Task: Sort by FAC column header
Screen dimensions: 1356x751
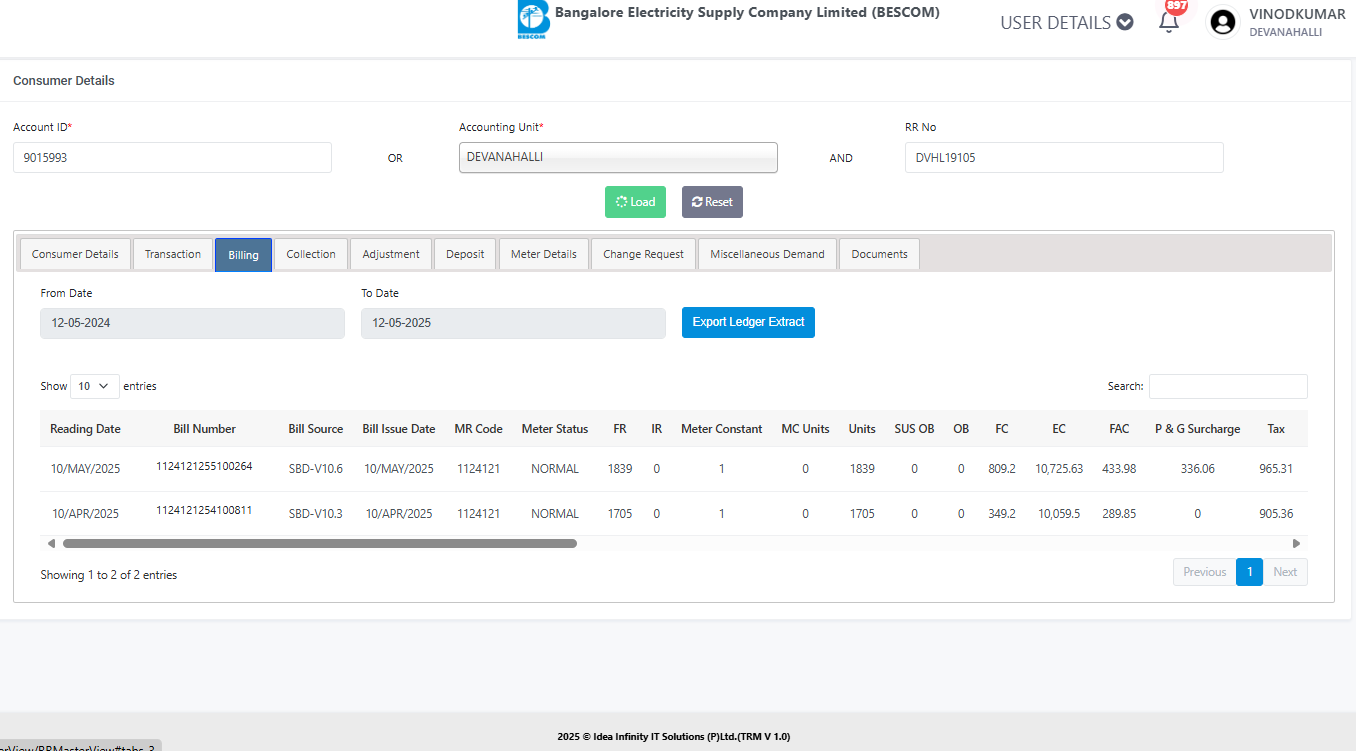Action: pos(1119,429)
